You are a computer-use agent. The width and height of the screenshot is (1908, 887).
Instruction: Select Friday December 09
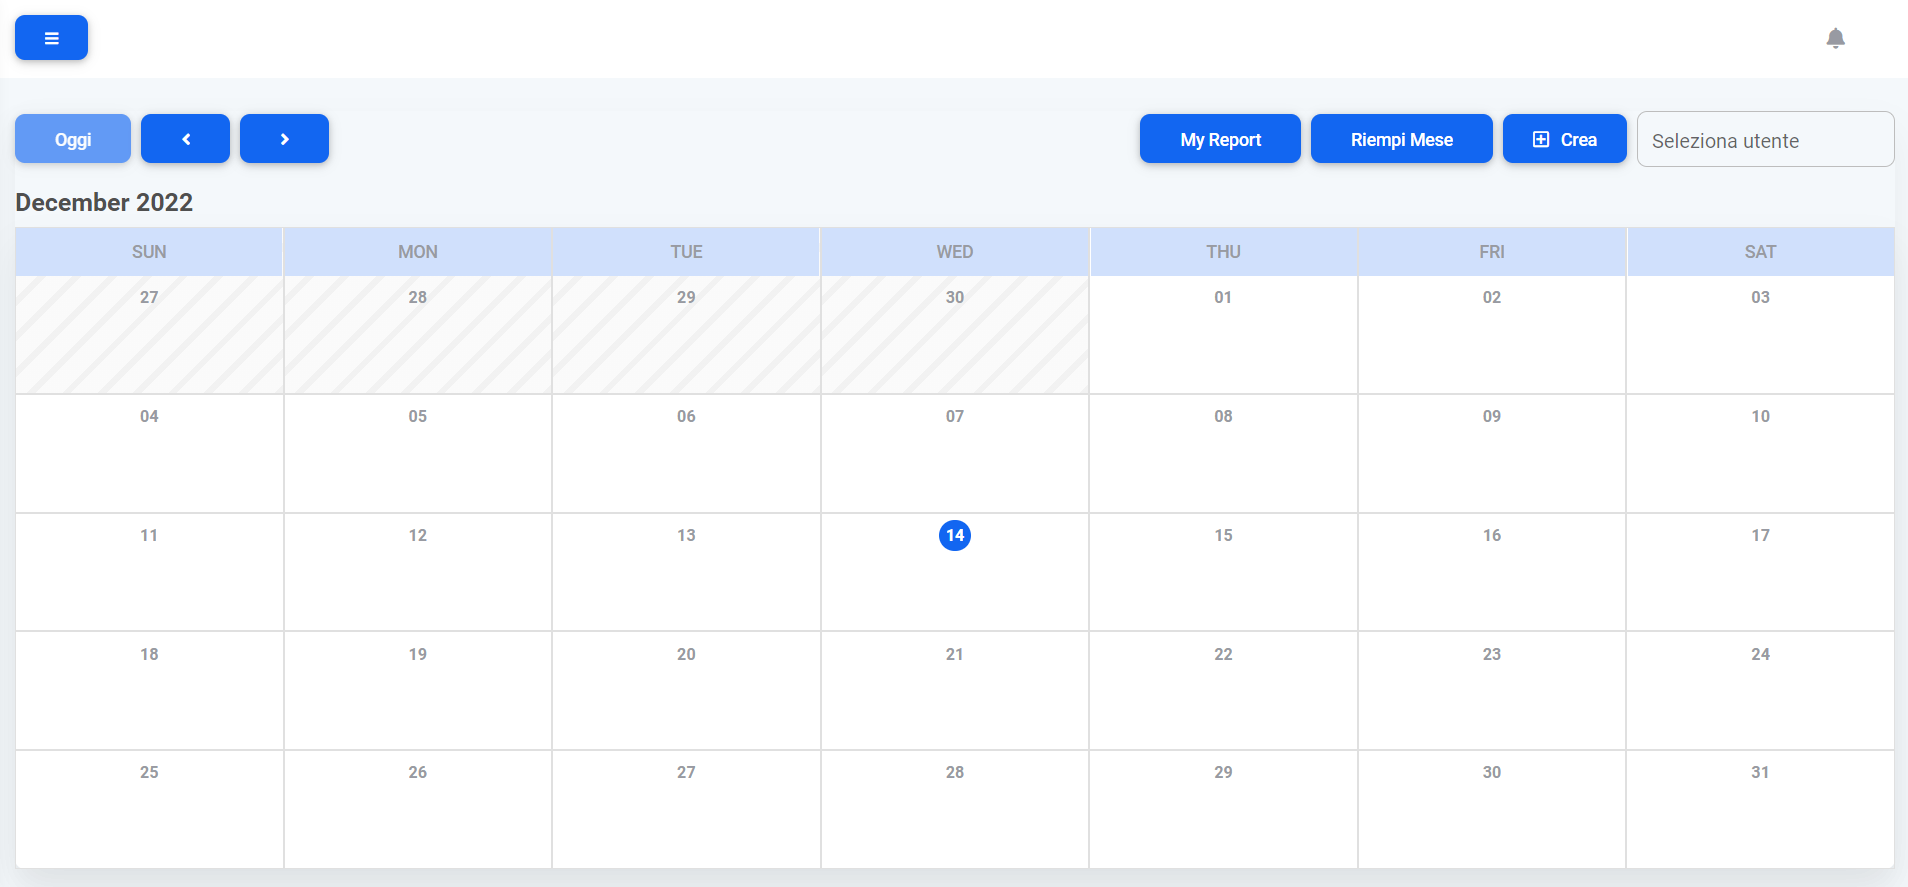[1491, 453]
